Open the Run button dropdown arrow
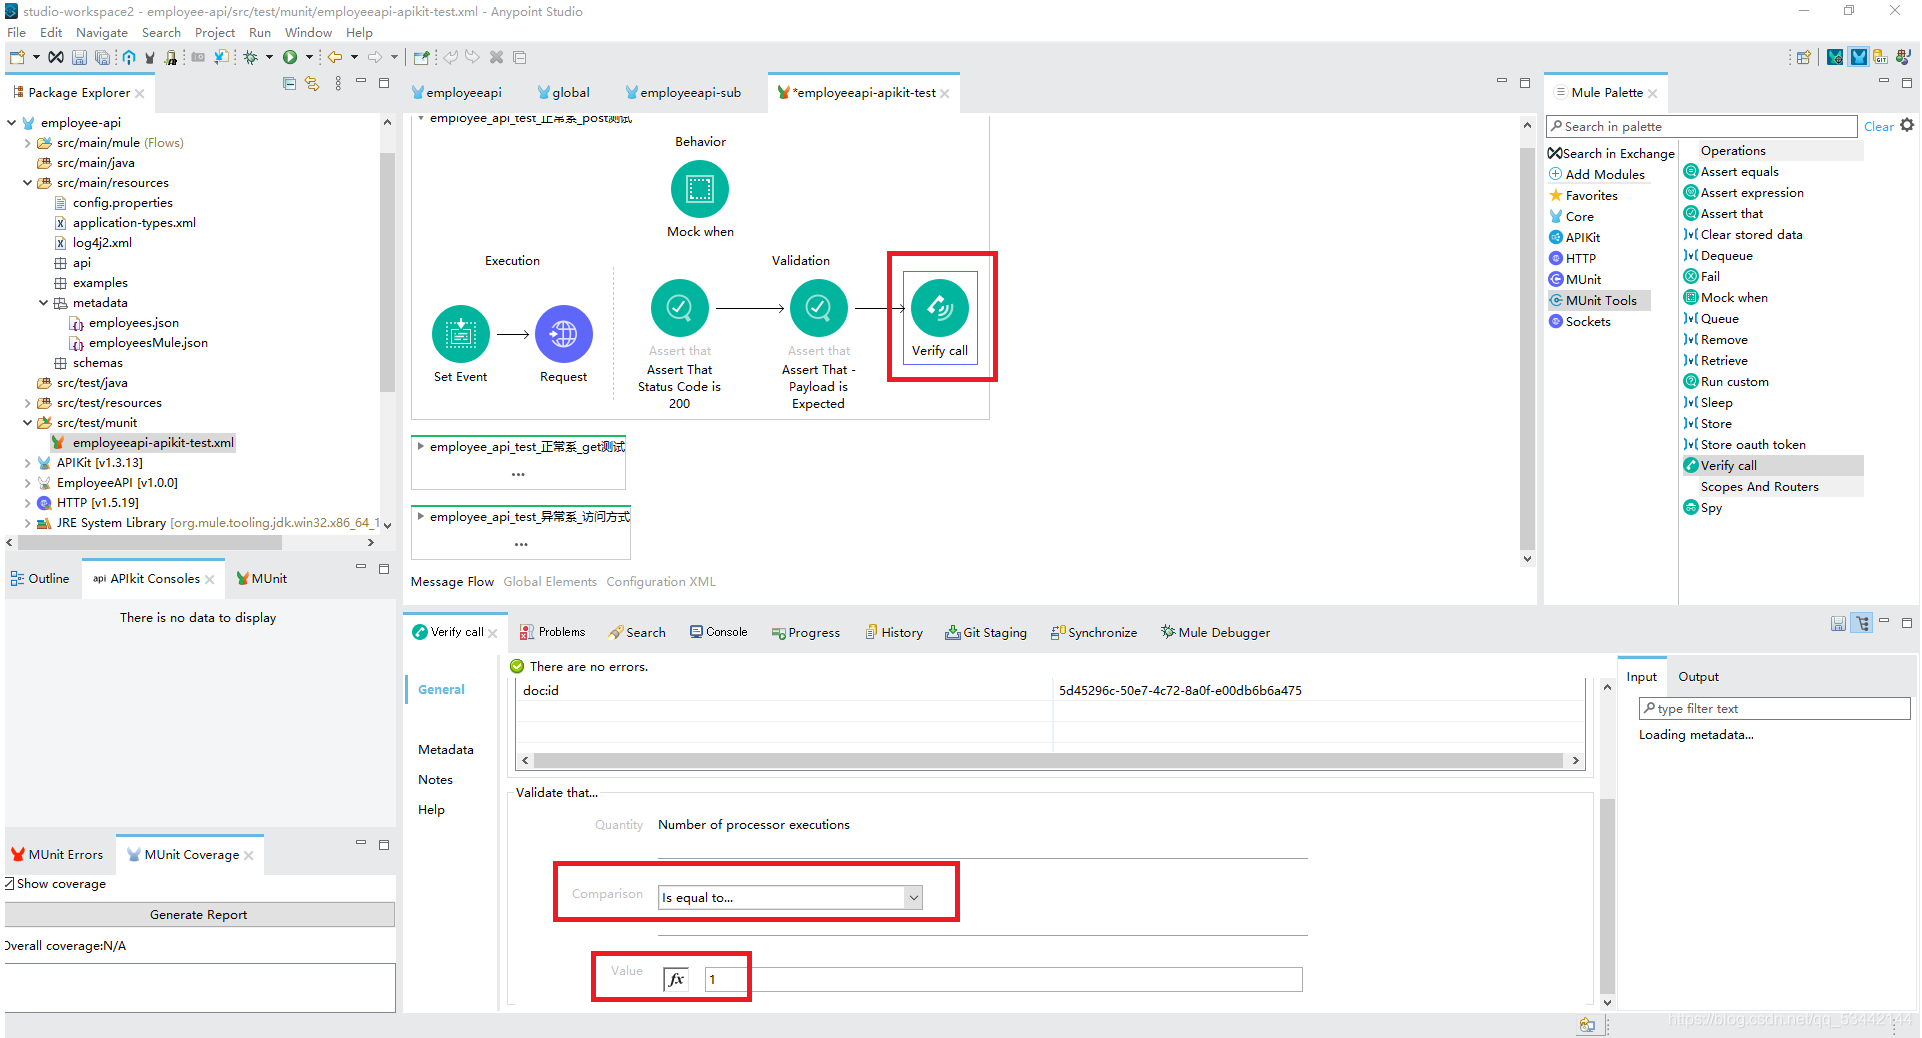 pyautogui.click(x=309, y=58)
